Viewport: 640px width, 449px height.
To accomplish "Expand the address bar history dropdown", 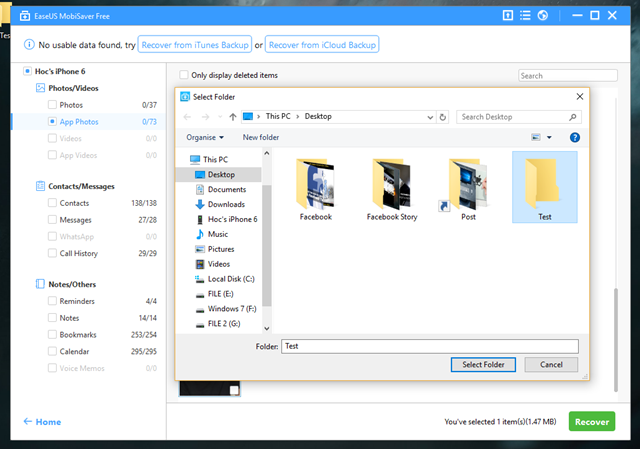I will click(430, 118).
